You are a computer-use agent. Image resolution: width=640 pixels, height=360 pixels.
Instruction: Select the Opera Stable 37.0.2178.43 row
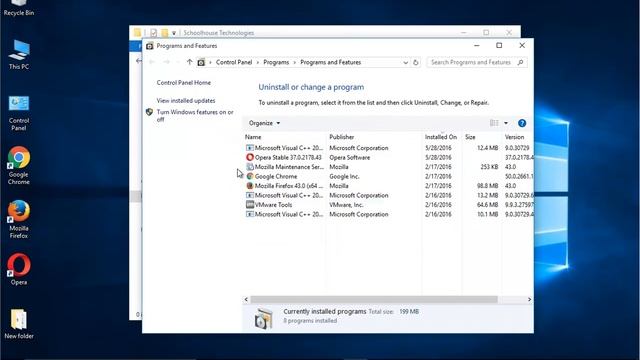pyautogui.click(x=389, y=157)
